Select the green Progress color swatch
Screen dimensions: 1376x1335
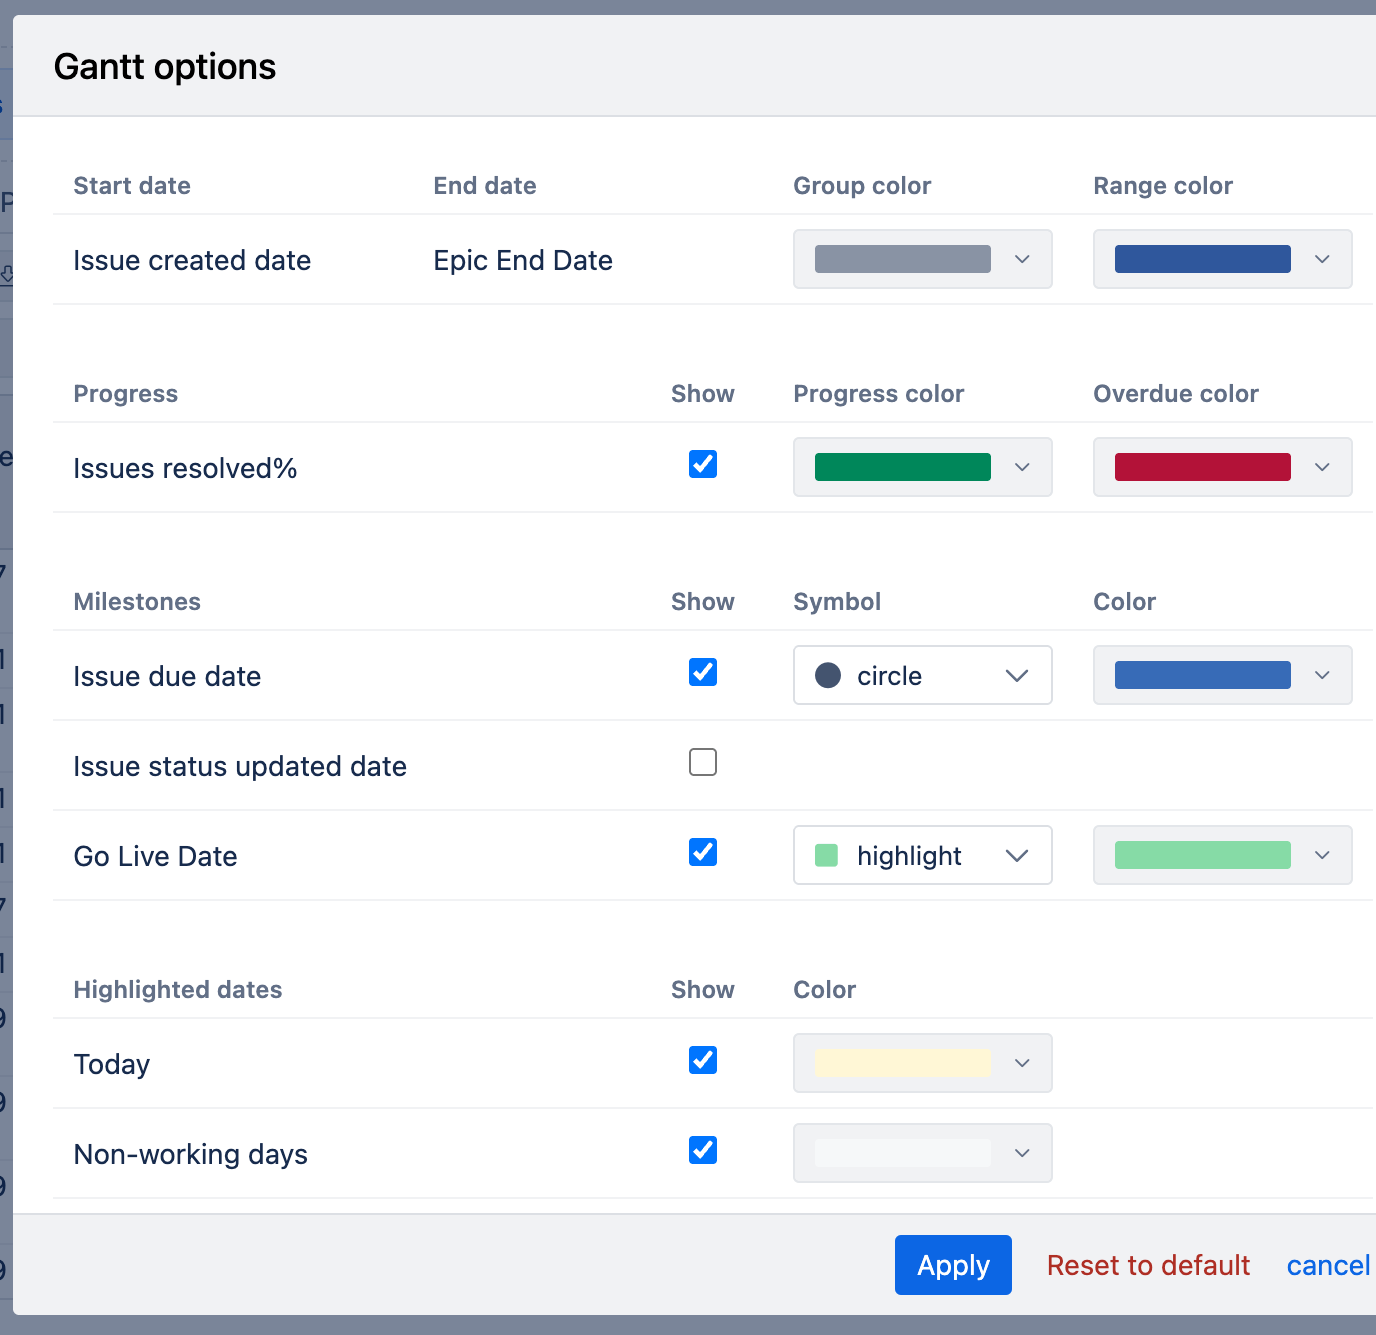(901, 467)
